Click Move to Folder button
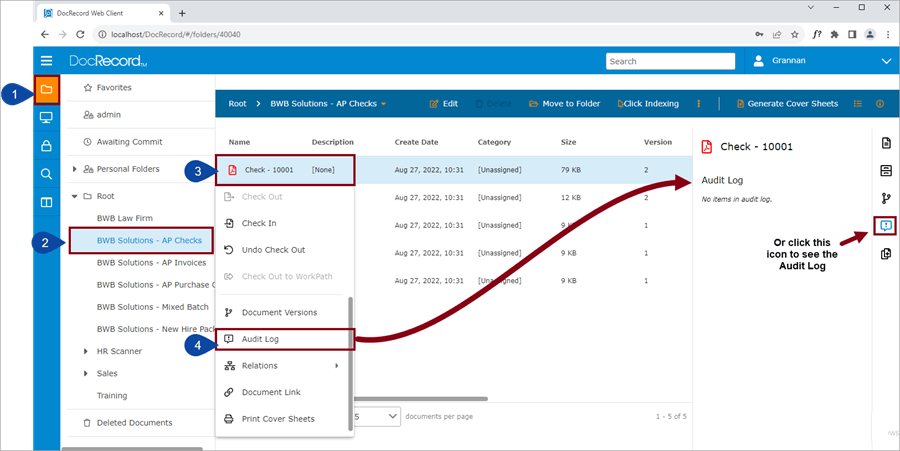Image resolution: width=900 pixels, height=451 pixels. [x=564, y=104]
